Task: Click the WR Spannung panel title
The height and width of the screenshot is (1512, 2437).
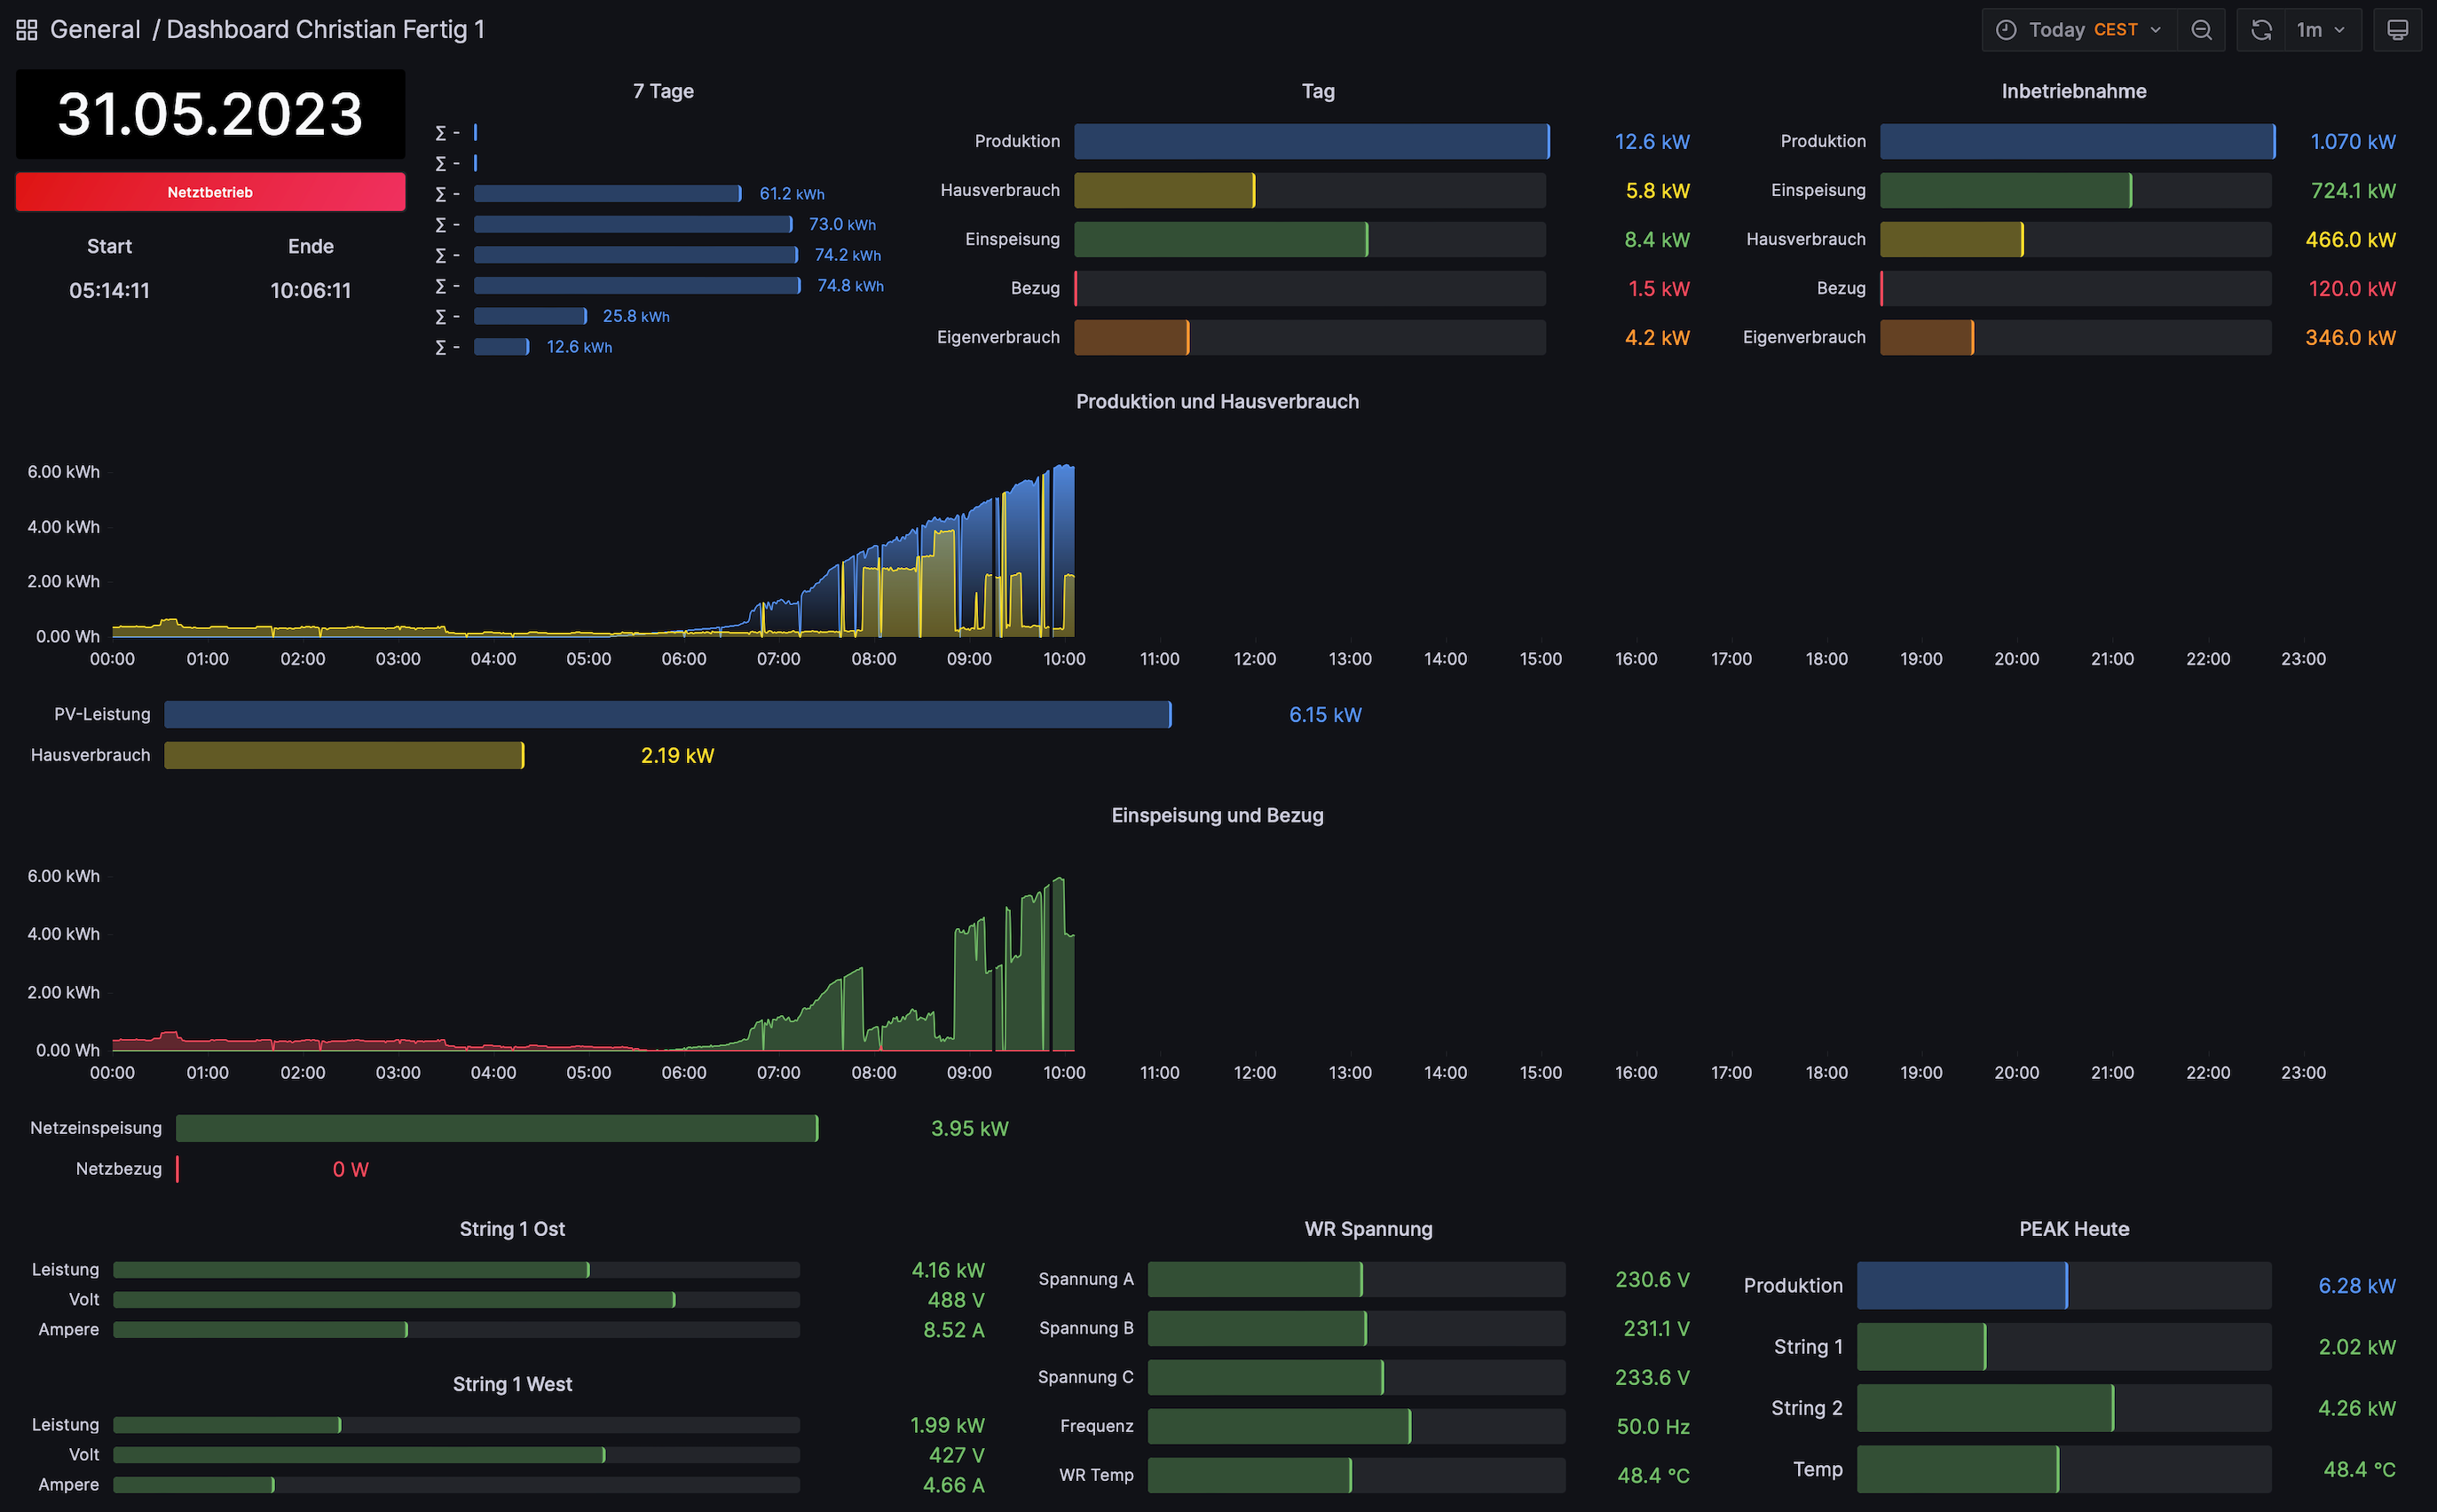Action: coord(1368,1229)
